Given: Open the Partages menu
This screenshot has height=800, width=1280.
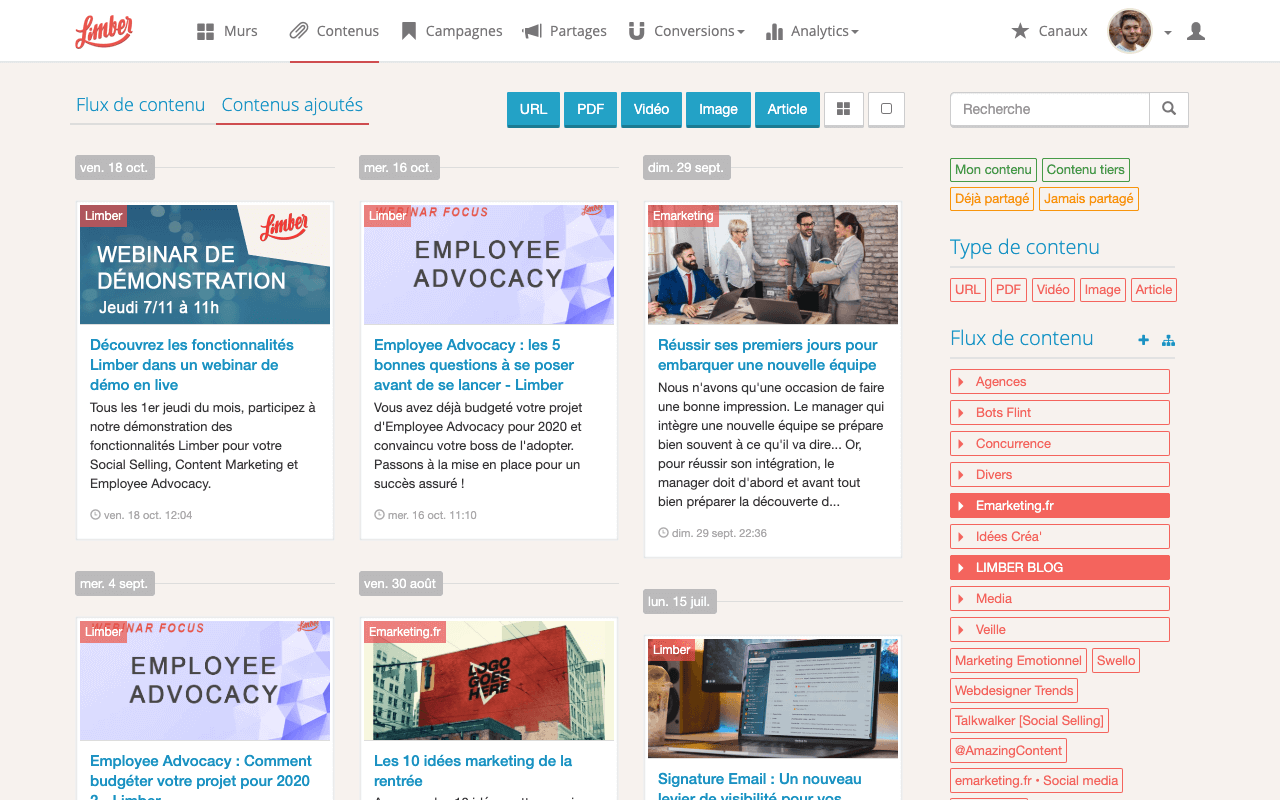Looking at the screenshot, I should [565, 31].
